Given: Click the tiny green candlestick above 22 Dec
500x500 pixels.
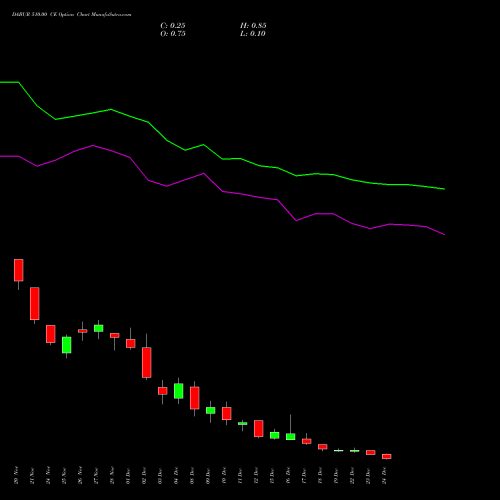Looking at the screenshot, I should 355,451.
